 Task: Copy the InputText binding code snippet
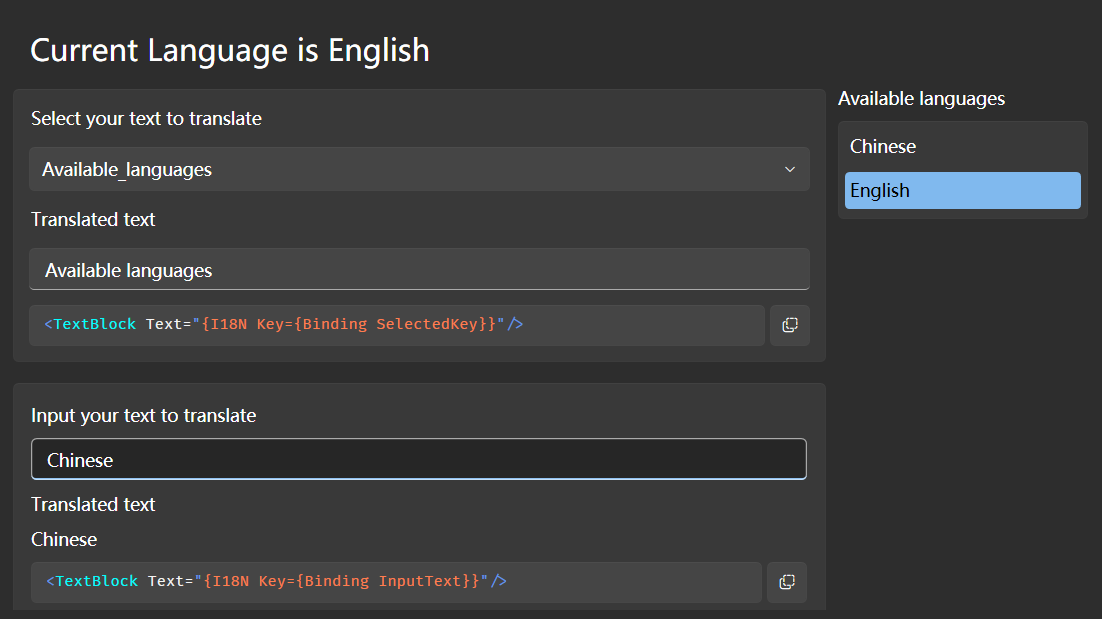pyautogui.click(x=787, y=582)
